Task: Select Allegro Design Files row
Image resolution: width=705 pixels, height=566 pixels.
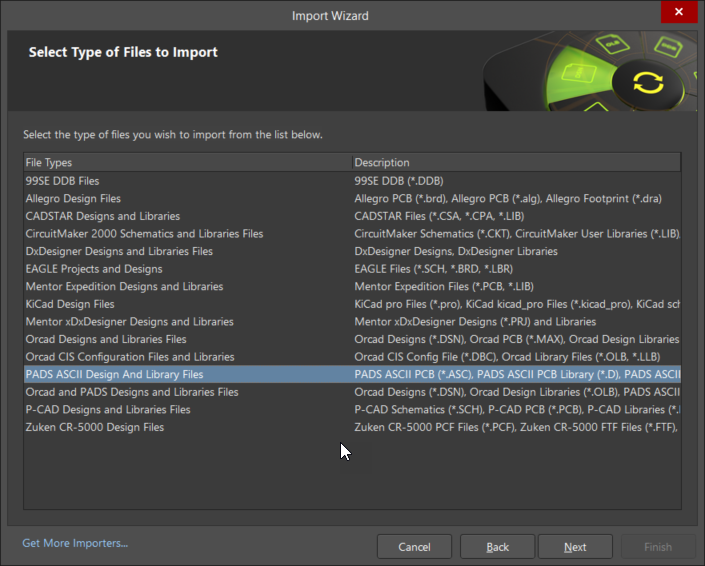Action: 73,199
